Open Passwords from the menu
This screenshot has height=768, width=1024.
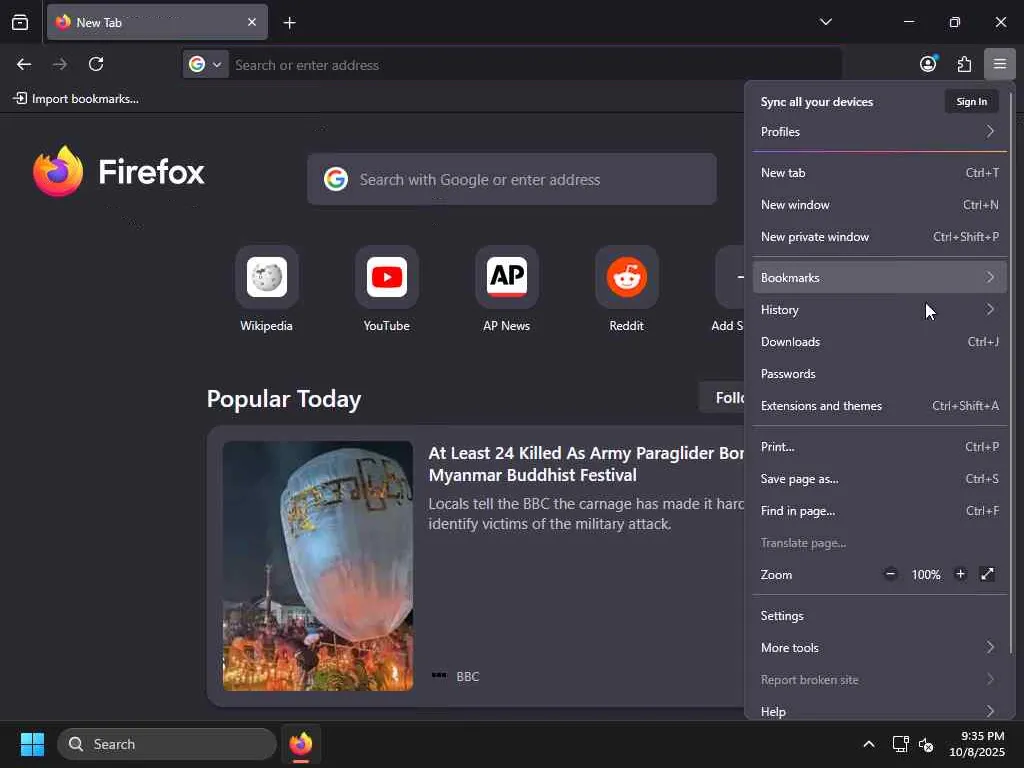coord(879,374)
